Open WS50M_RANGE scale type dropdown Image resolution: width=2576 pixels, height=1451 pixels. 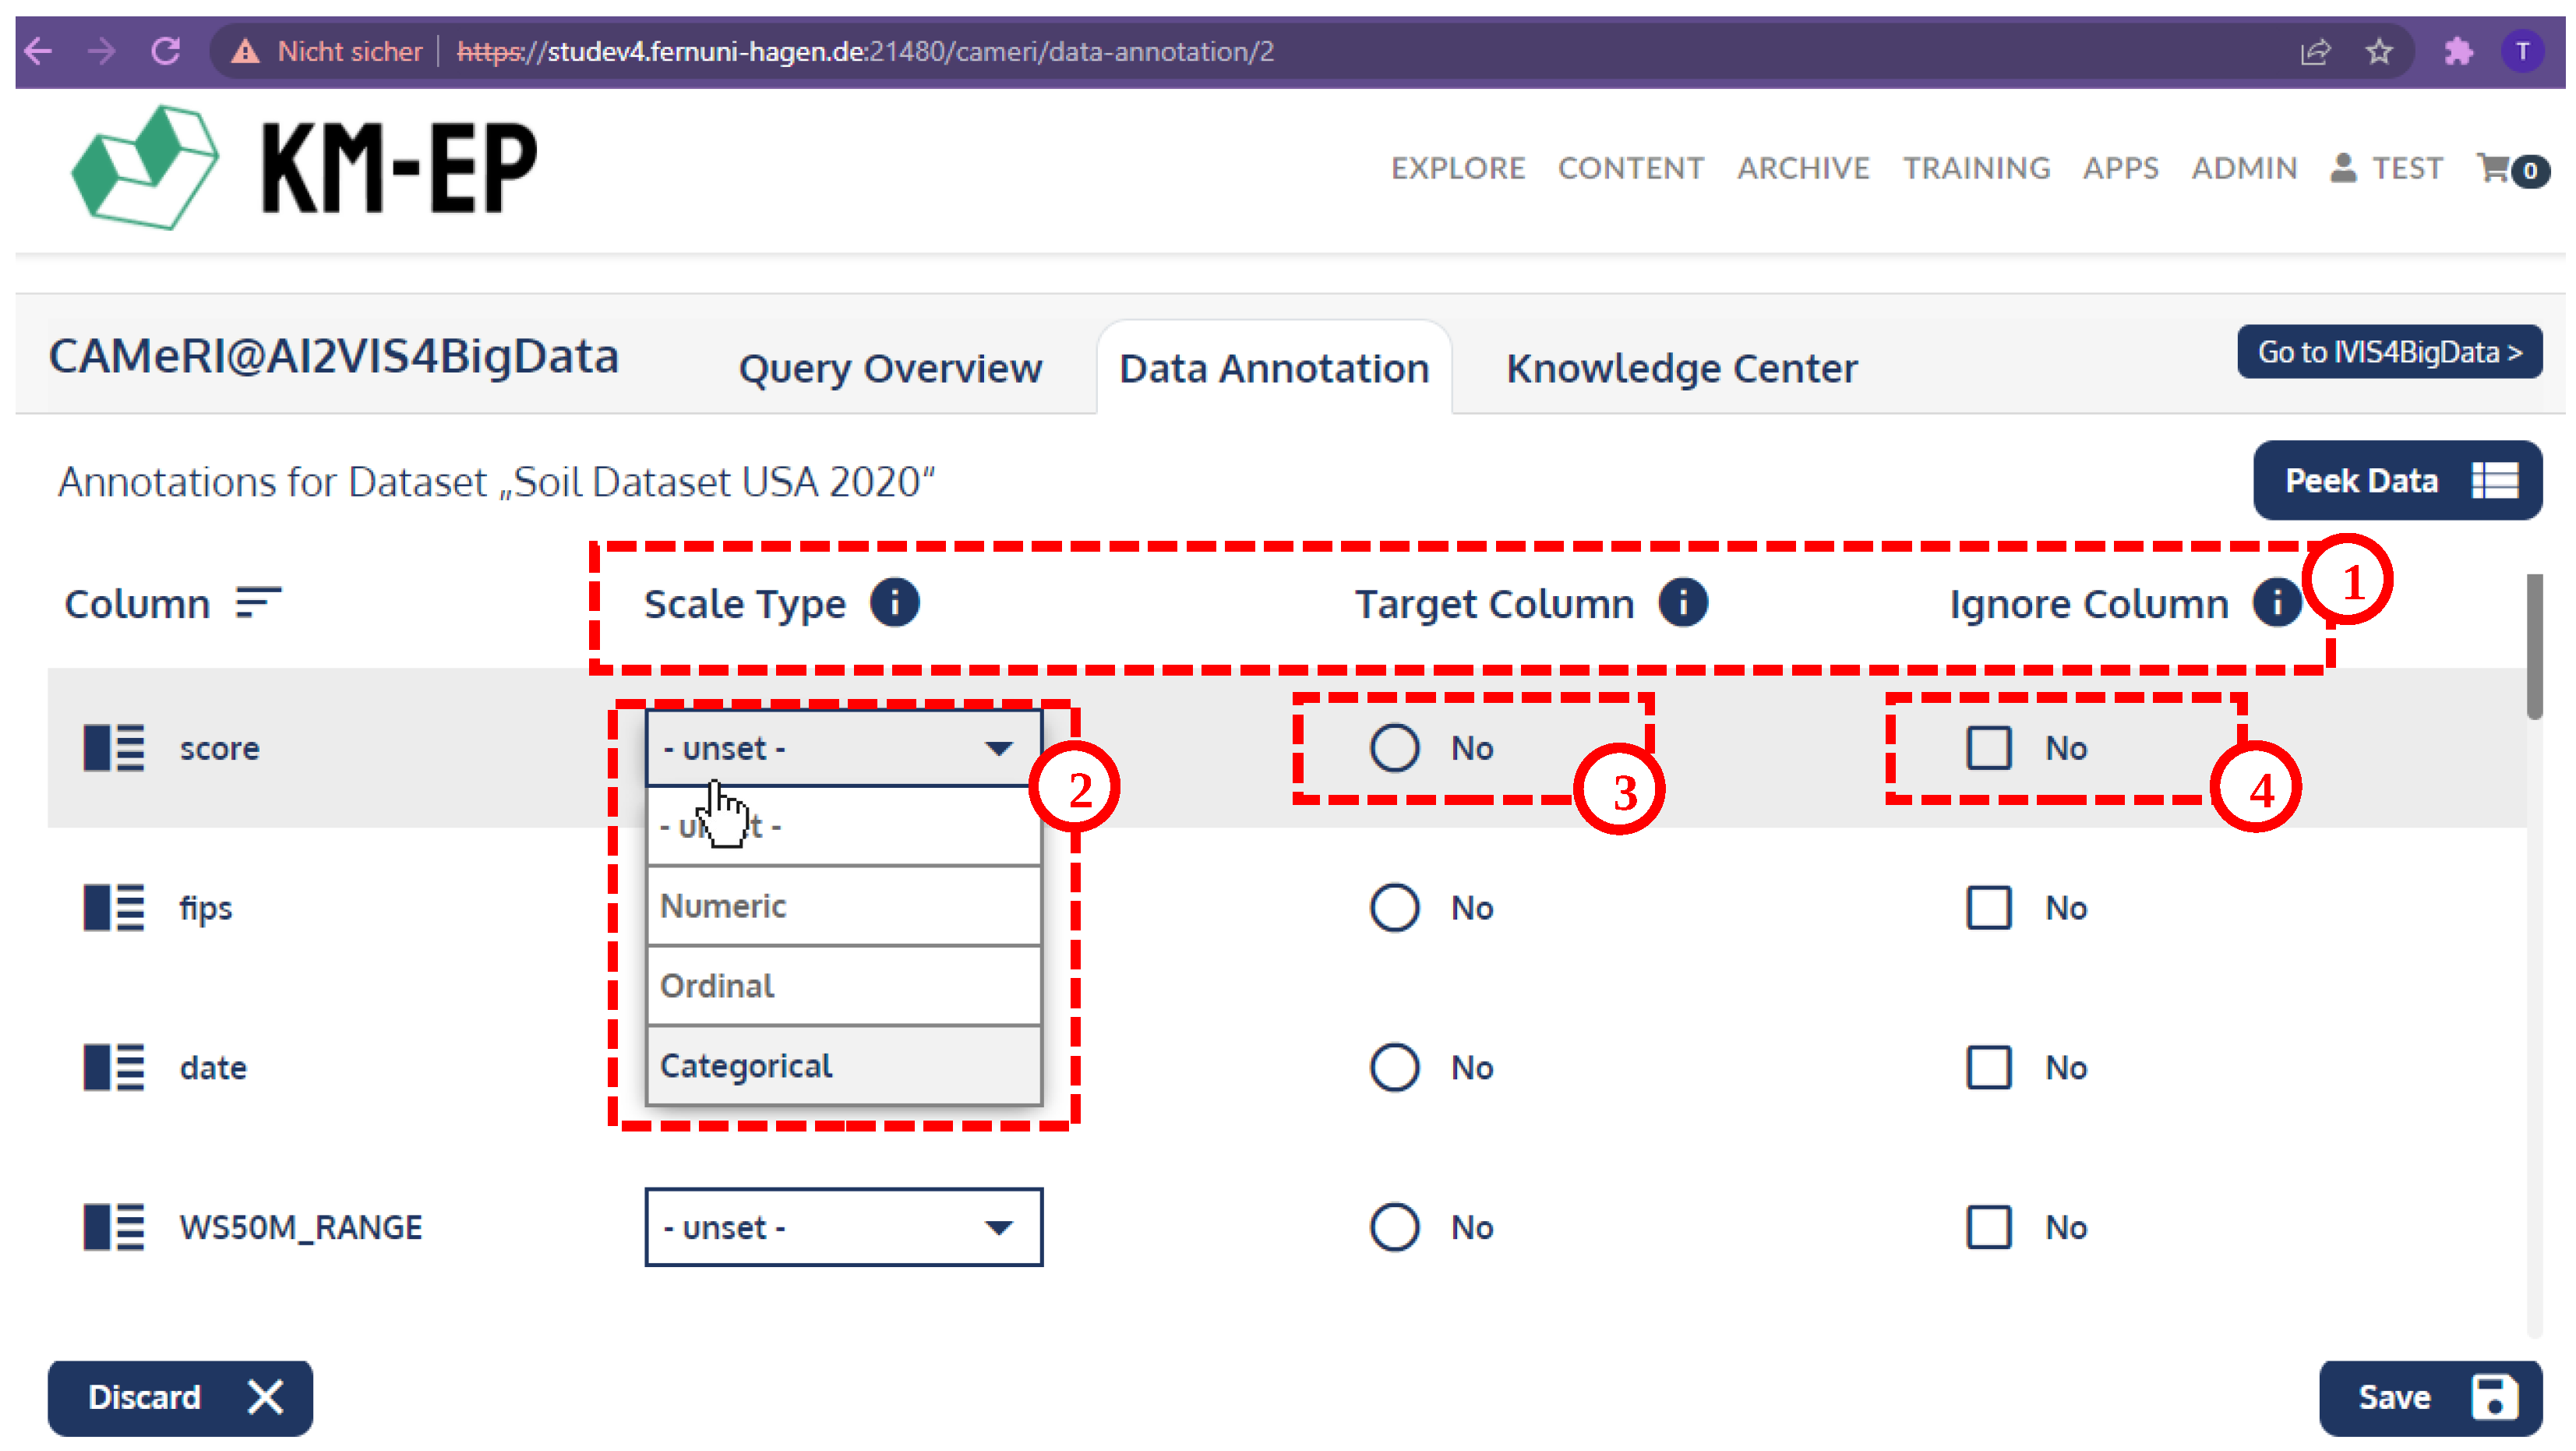tap(843, 1227)
